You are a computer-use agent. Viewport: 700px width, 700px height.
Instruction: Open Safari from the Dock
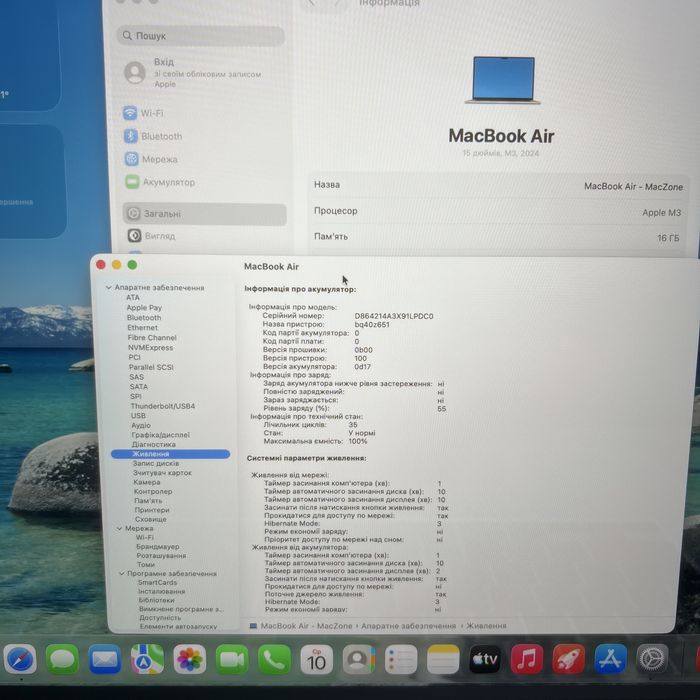point(20,659)
